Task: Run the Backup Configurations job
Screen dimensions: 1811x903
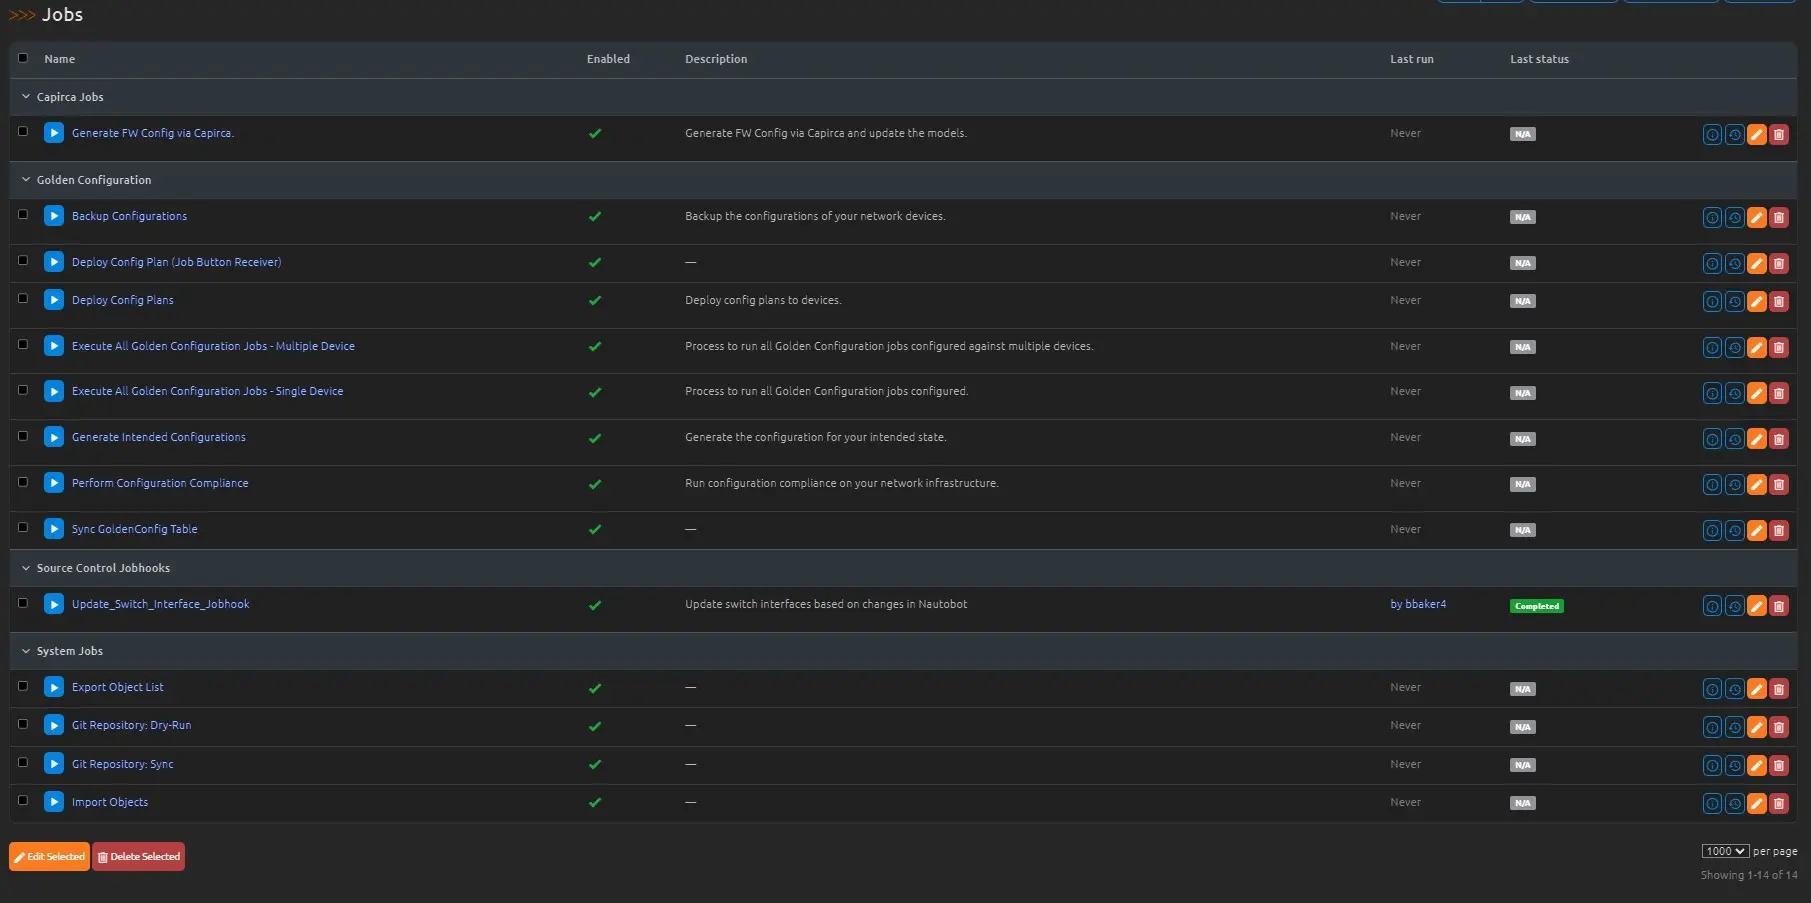Action: click(54, 216)
